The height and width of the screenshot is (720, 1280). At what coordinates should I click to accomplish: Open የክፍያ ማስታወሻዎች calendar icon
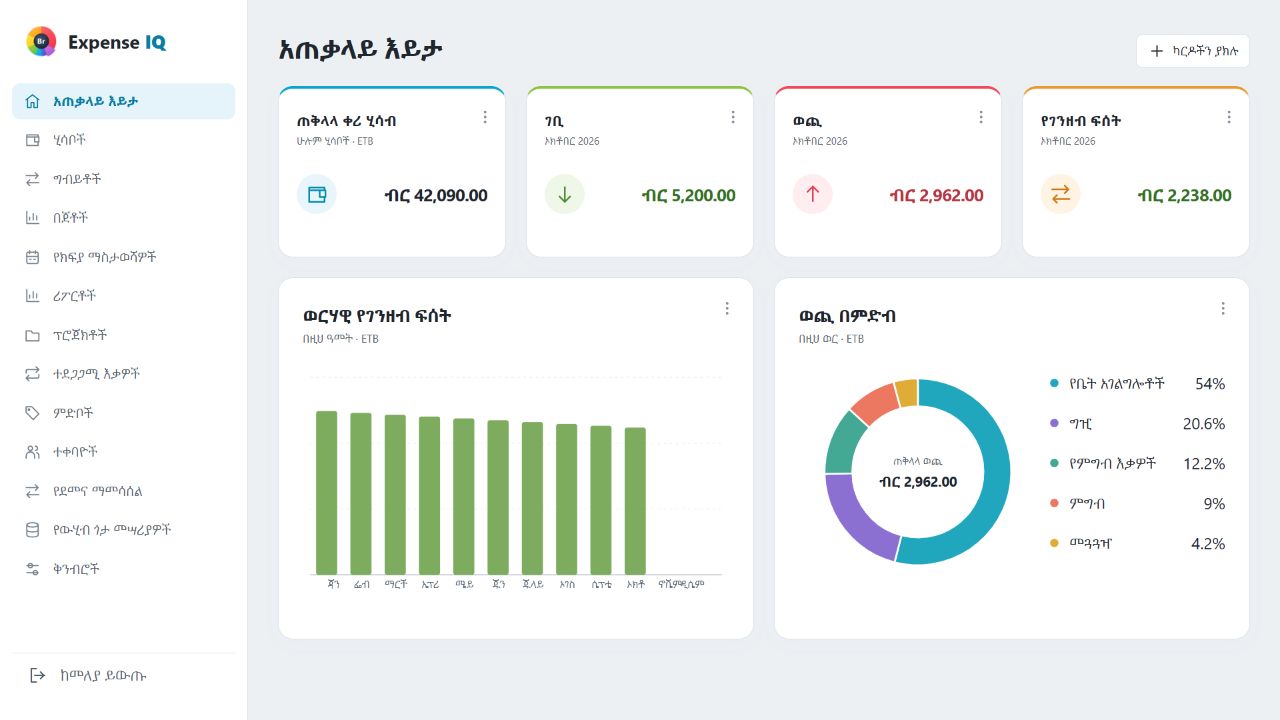point(32,257)
